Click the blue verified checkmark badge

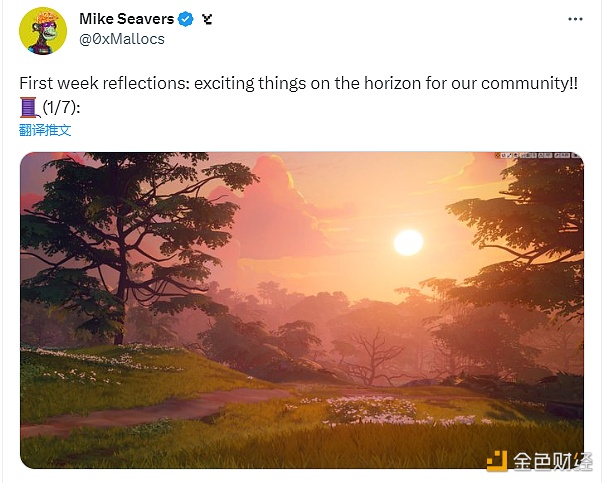[186, 19]
